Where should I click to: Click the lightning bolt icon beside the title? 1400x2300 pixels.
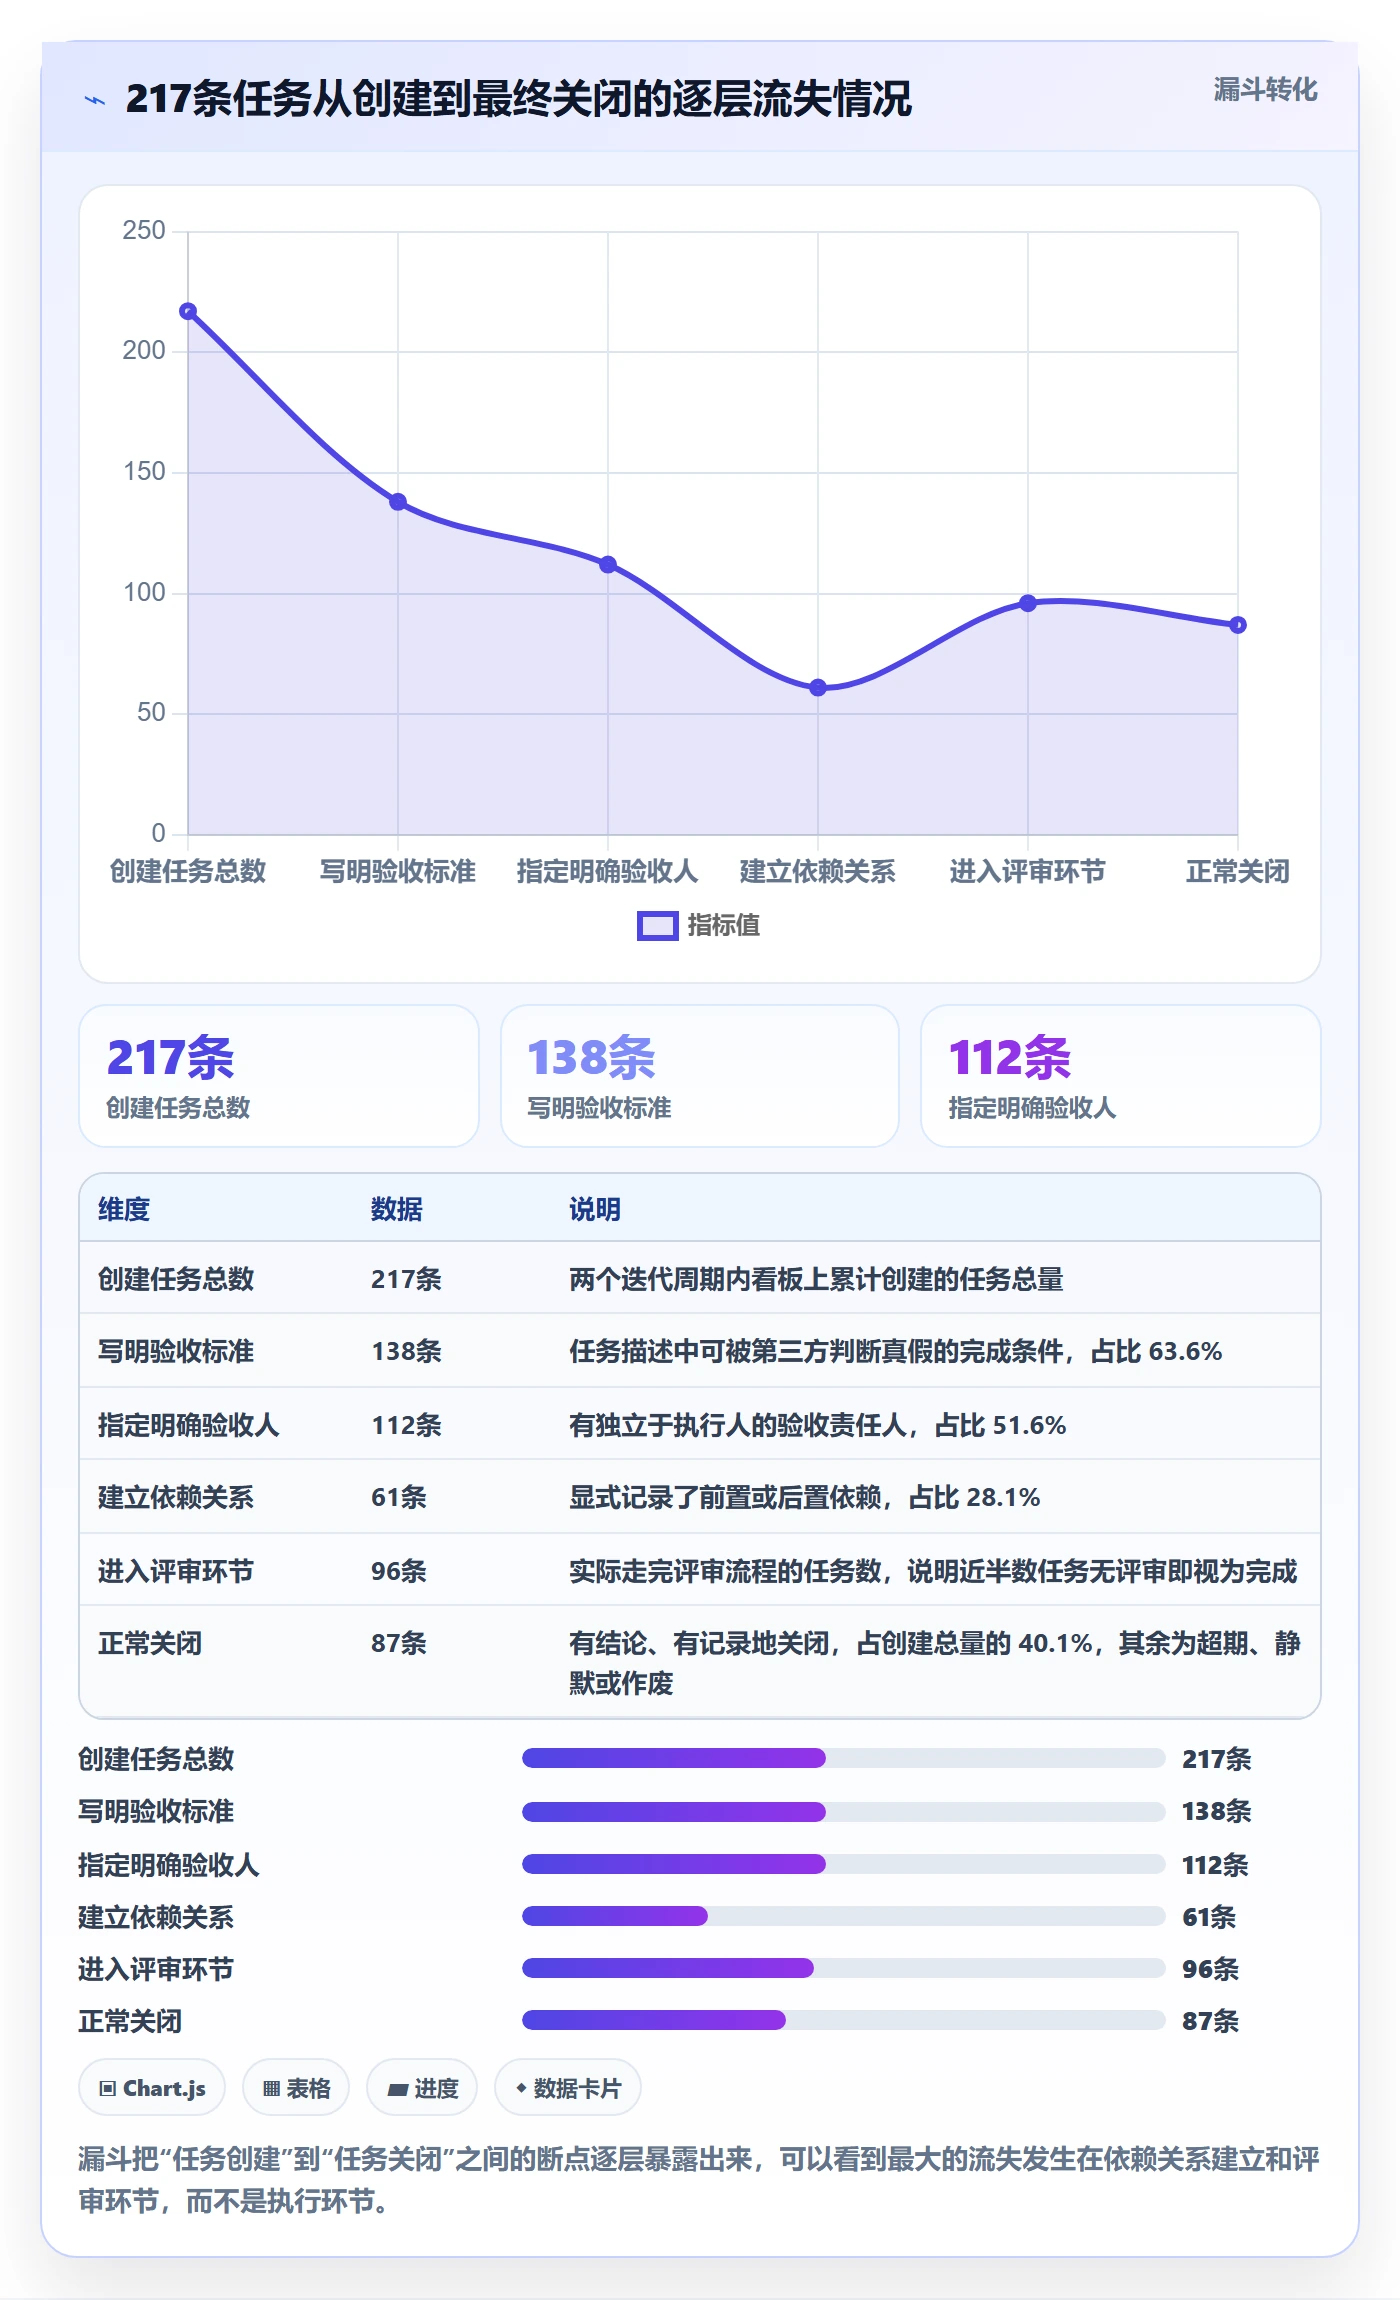[95, 100]
